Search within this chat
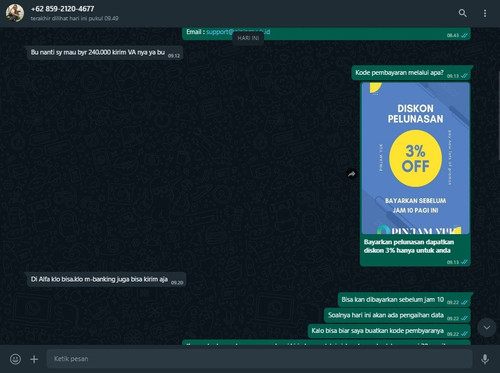The width and height of the screenshot is (500, 373). coord(462,13)
